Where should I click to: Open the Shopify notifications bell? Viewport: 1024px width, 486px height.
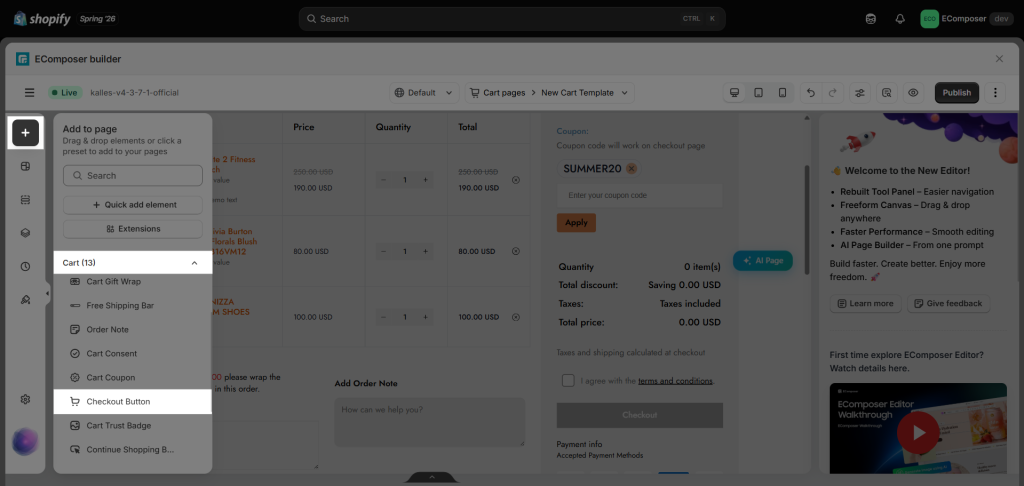pos(900,19)
